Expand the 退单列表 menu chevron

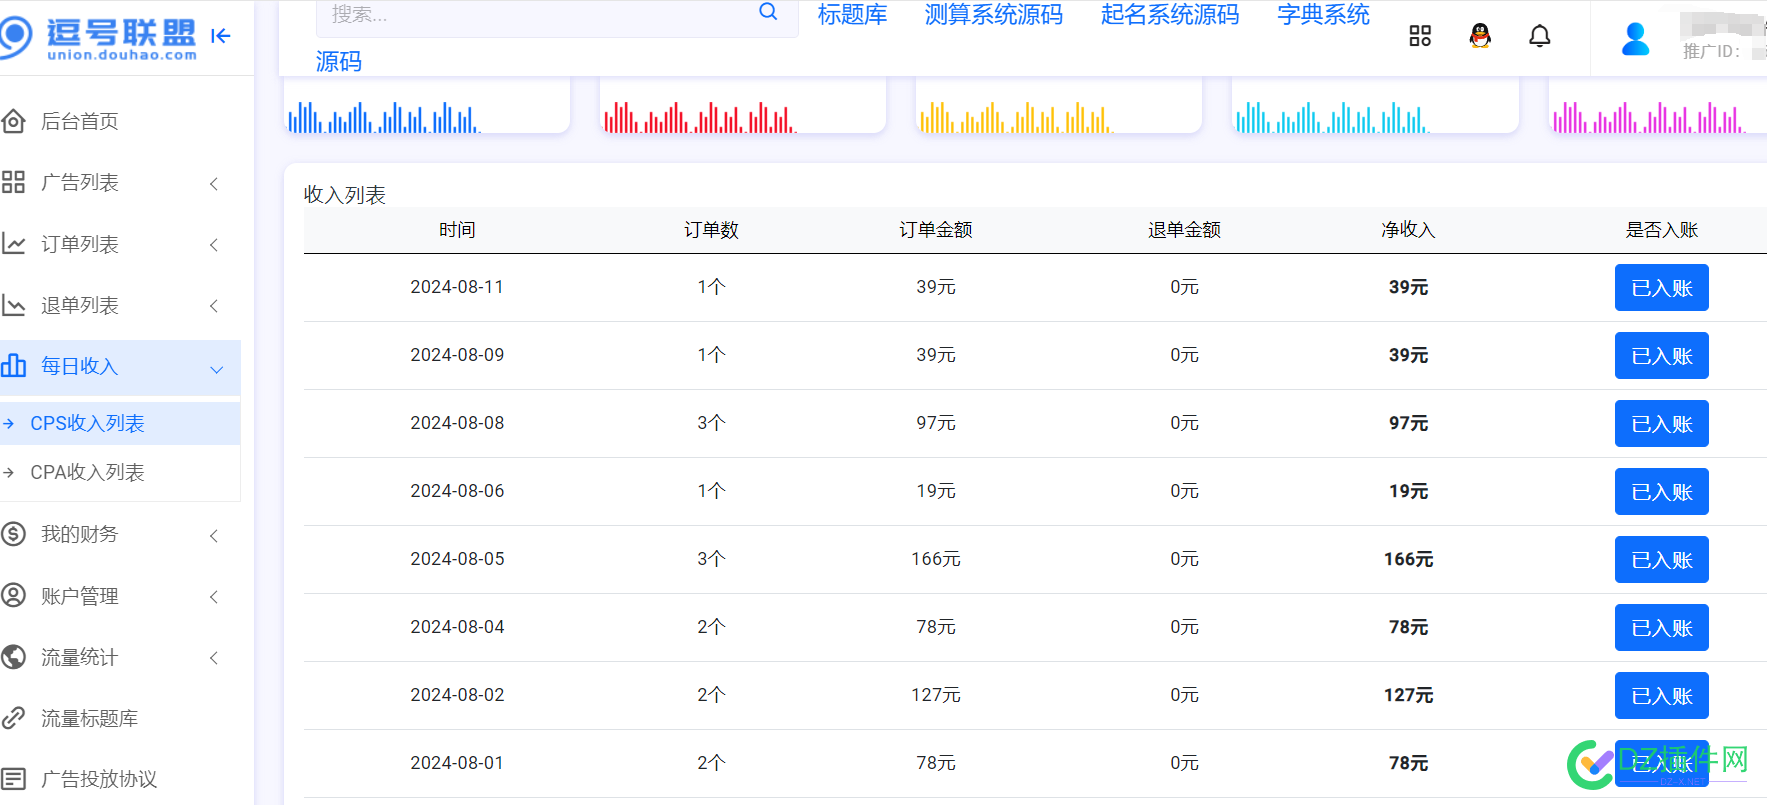pos(214,306)
